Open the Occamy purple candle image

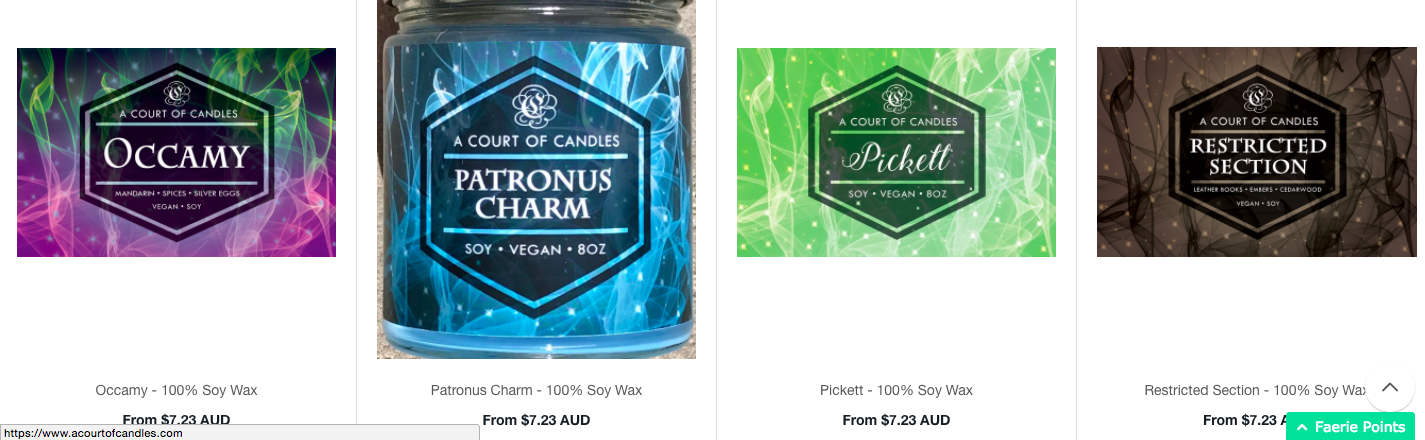(x=176, y=152)
